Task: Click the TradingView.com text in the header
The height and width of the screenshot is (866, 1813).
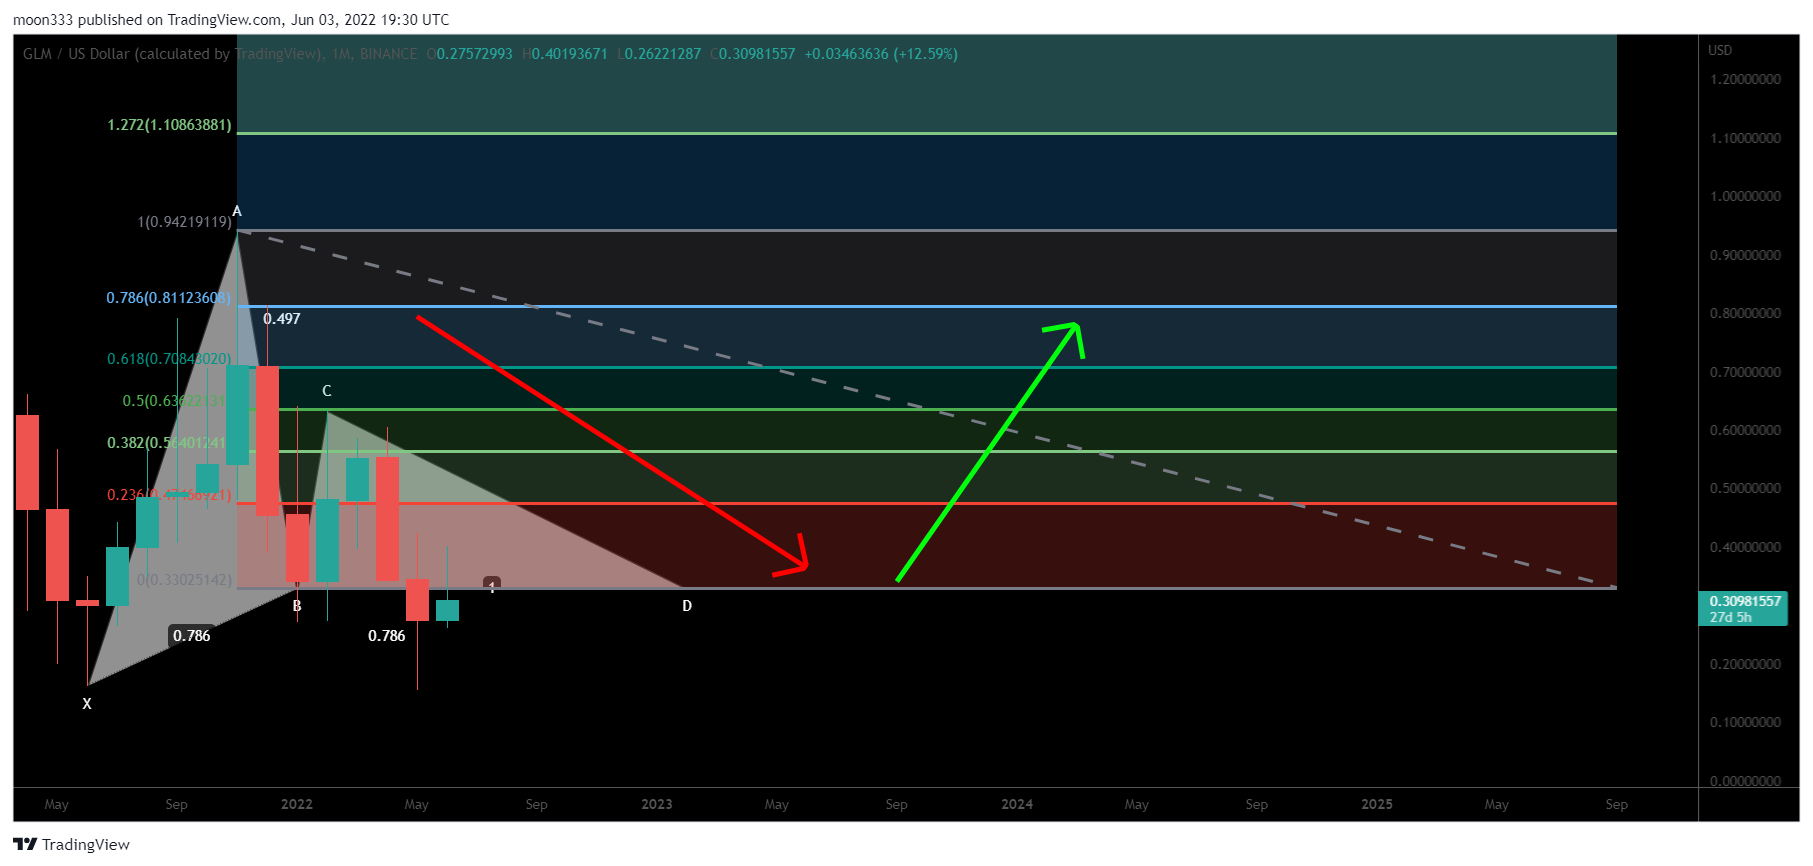Action: 224,20
